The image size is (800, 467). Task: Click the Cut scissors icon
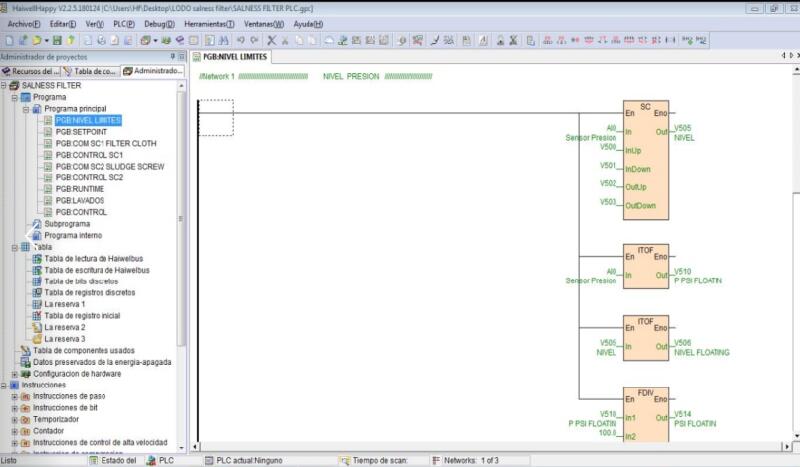point(285,40)
